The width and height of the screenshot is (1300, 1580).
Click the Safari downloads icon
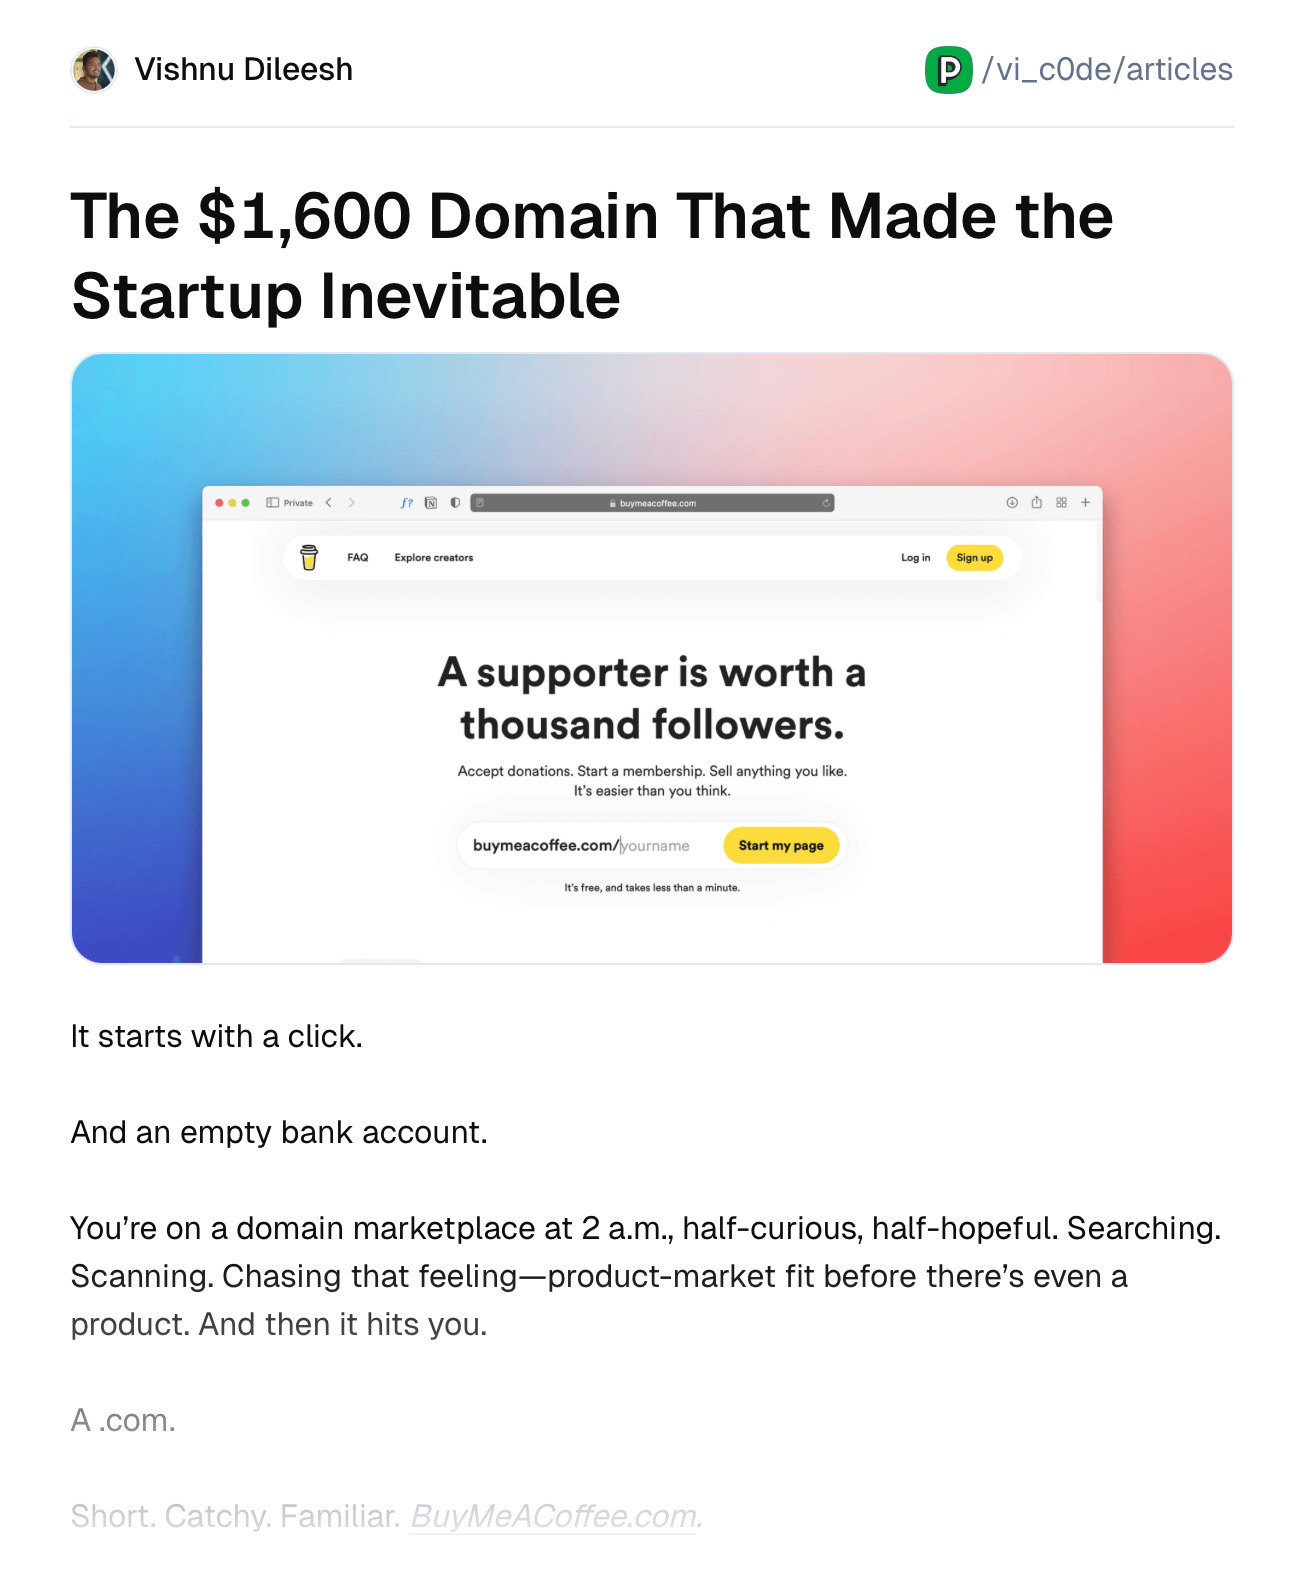[1012, 503]
